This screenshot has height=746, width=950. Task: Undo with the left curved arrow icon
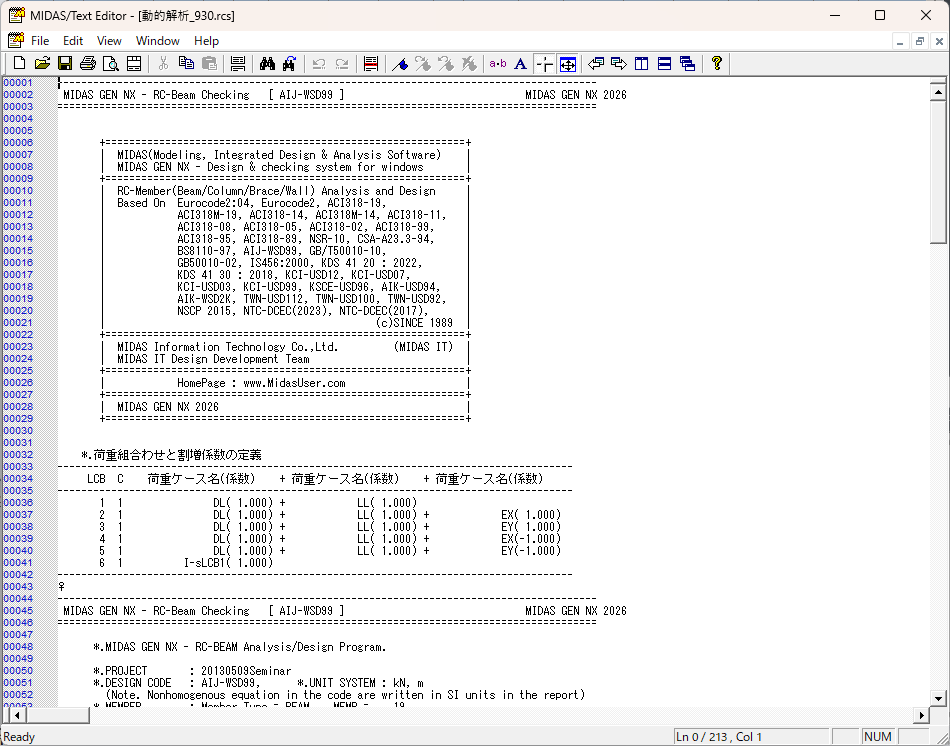coord(319,64)
